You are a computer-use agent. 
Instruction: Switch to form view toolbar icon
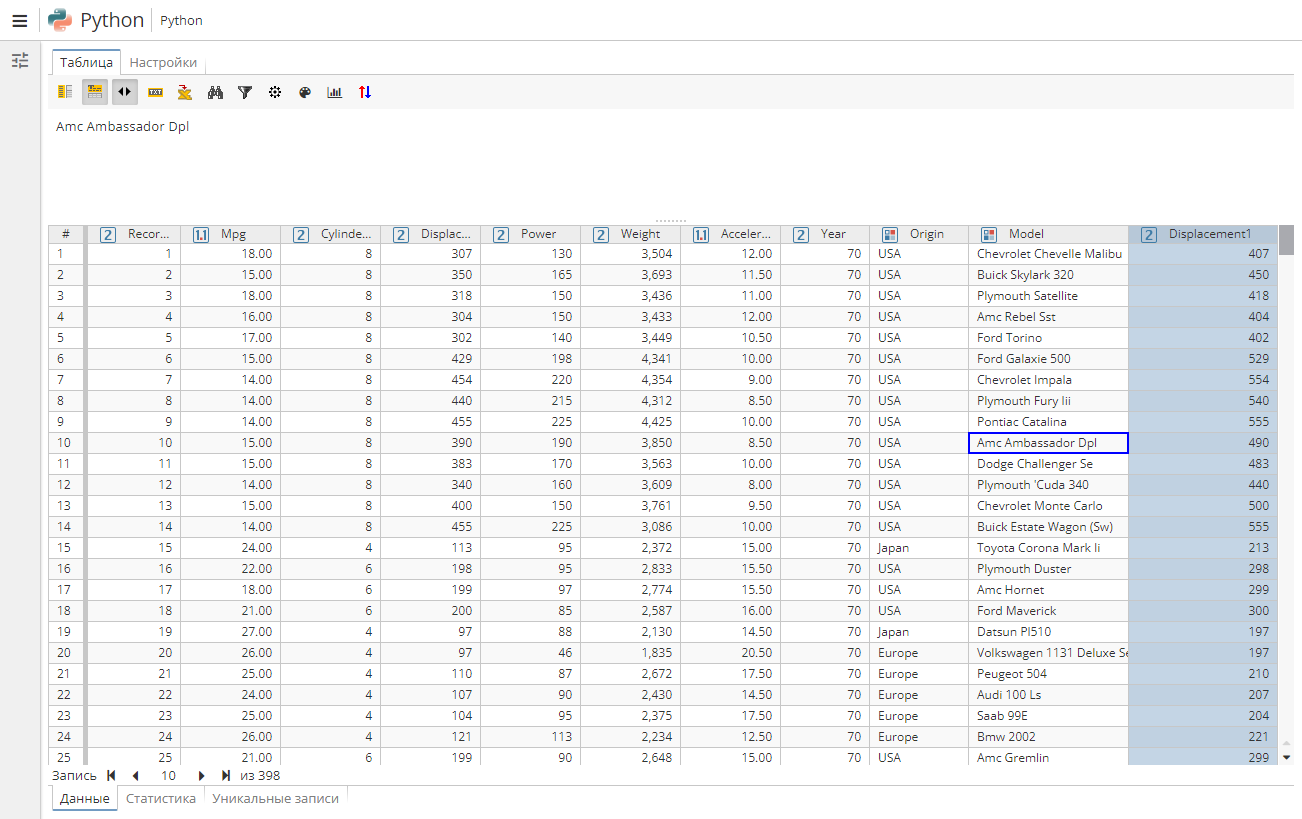(x=65, y=92)
